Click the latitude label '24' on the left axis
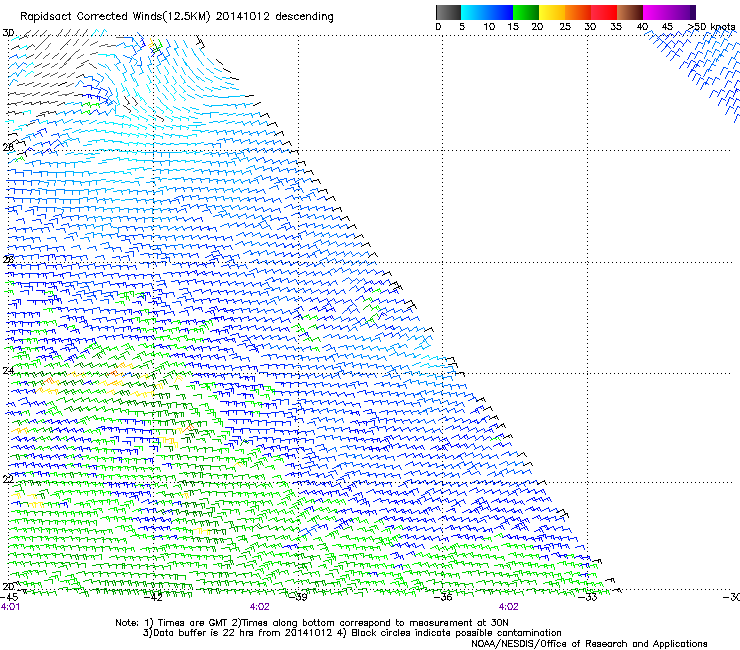This screenshot has height=650, width=740. (x=8, y=371)
